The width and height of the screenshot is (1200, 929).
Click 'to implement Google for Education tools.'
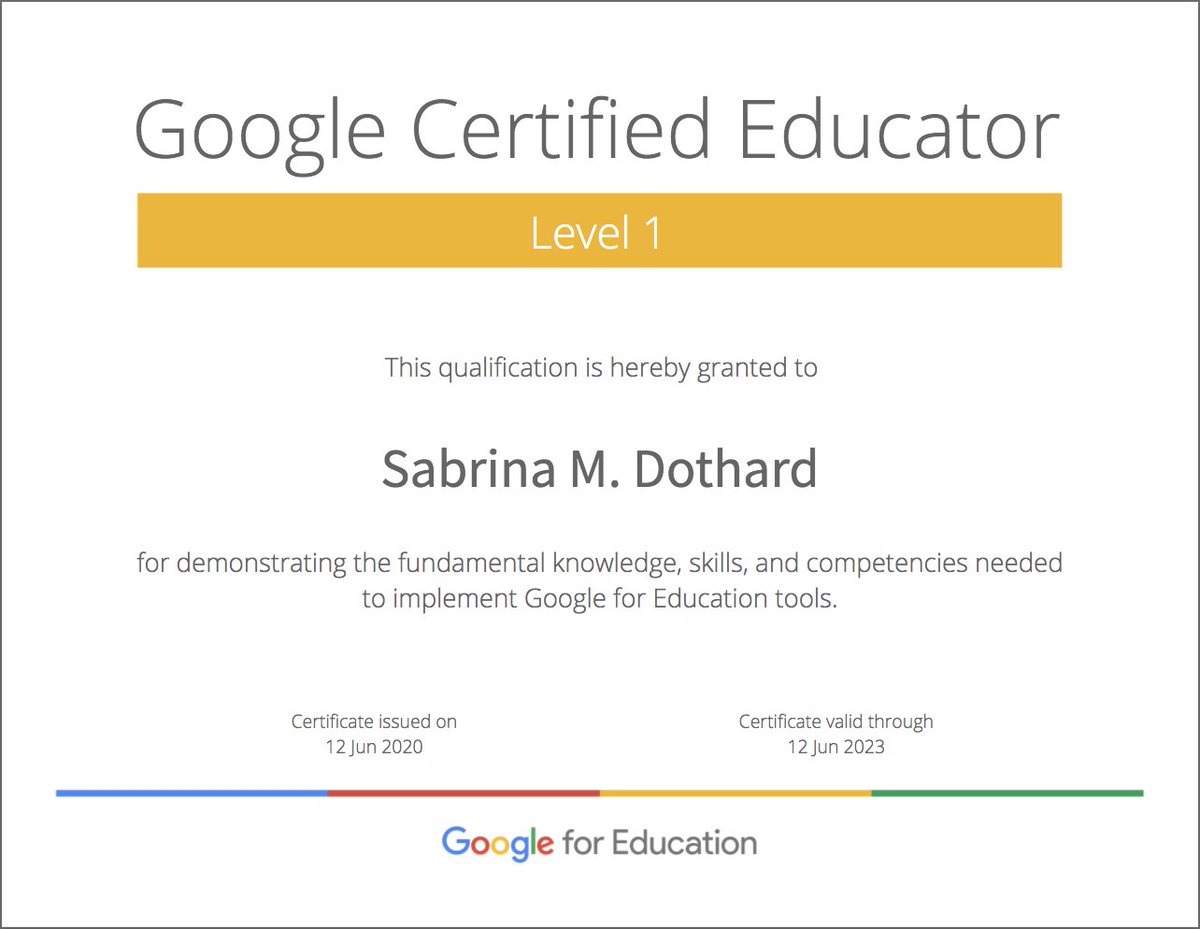599,600
